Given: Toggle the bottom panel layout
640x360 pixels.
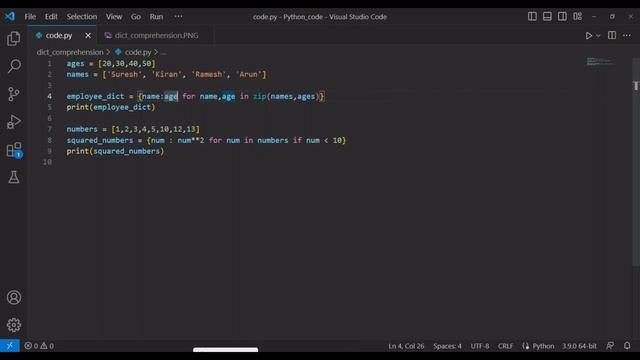Looking at the screenshot, I should click(x=547, y=16).
